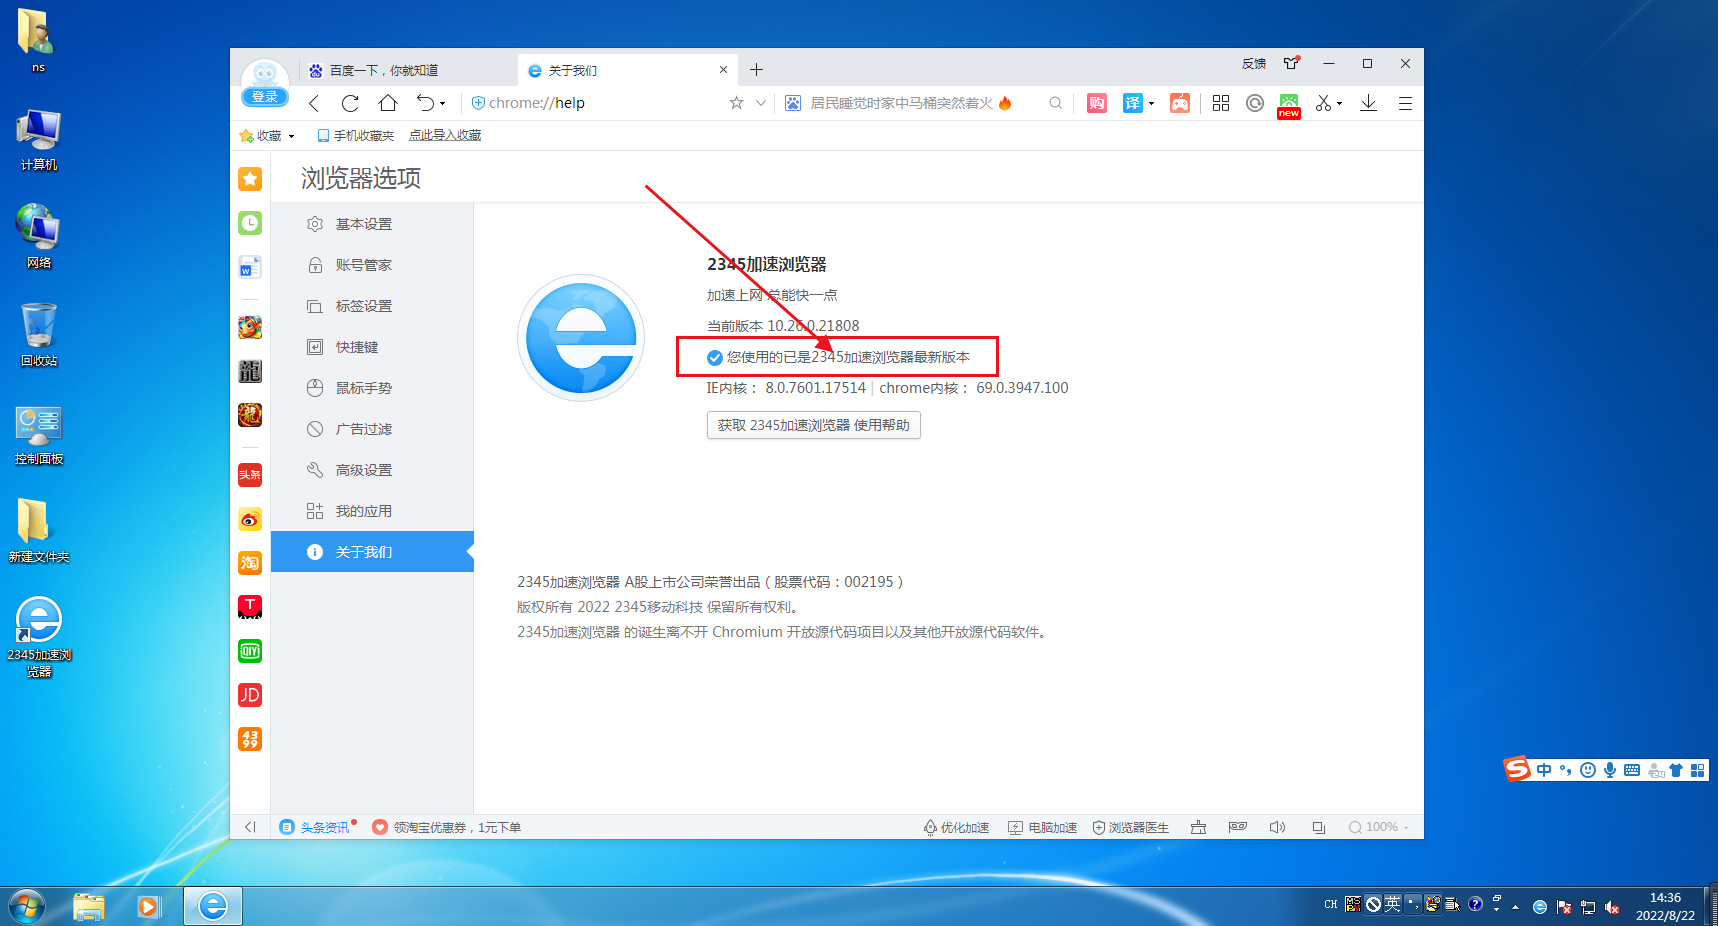Show hidden system tray icons
This screenshot has width=1718, height=926.
[1516, 907]
